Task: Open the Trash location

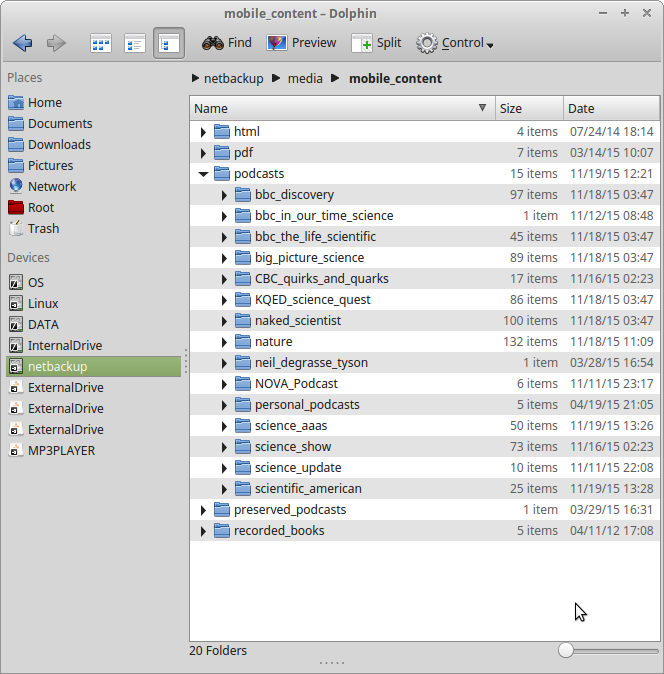Action: (43, 228)
